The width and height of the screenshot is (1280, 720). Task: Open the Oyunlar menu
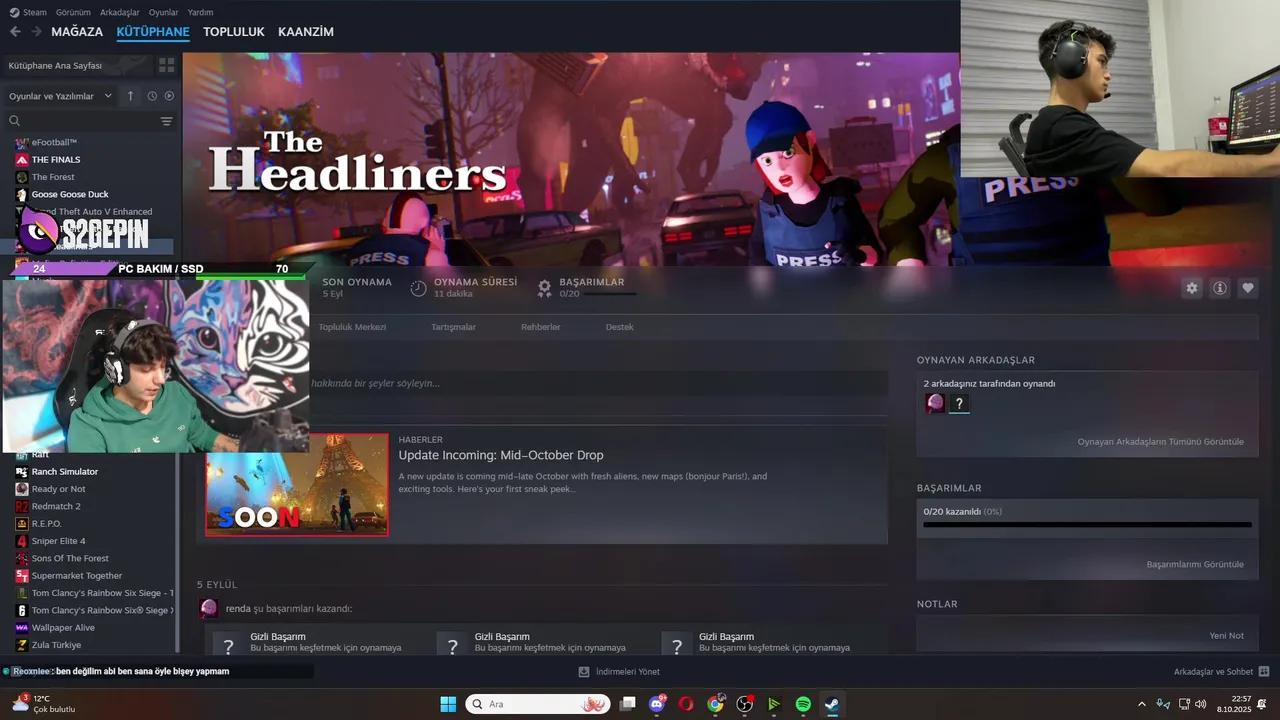[x=163, y=12]
